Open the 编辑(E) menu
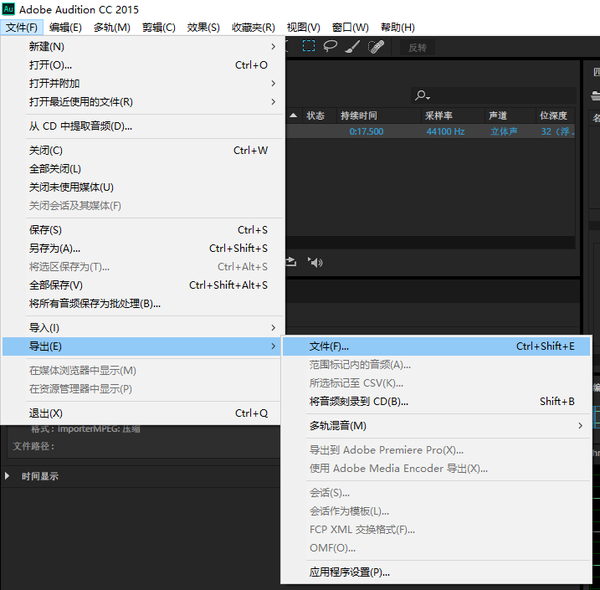The width and height of the screenshot is (600, 590). click(65, 28)
